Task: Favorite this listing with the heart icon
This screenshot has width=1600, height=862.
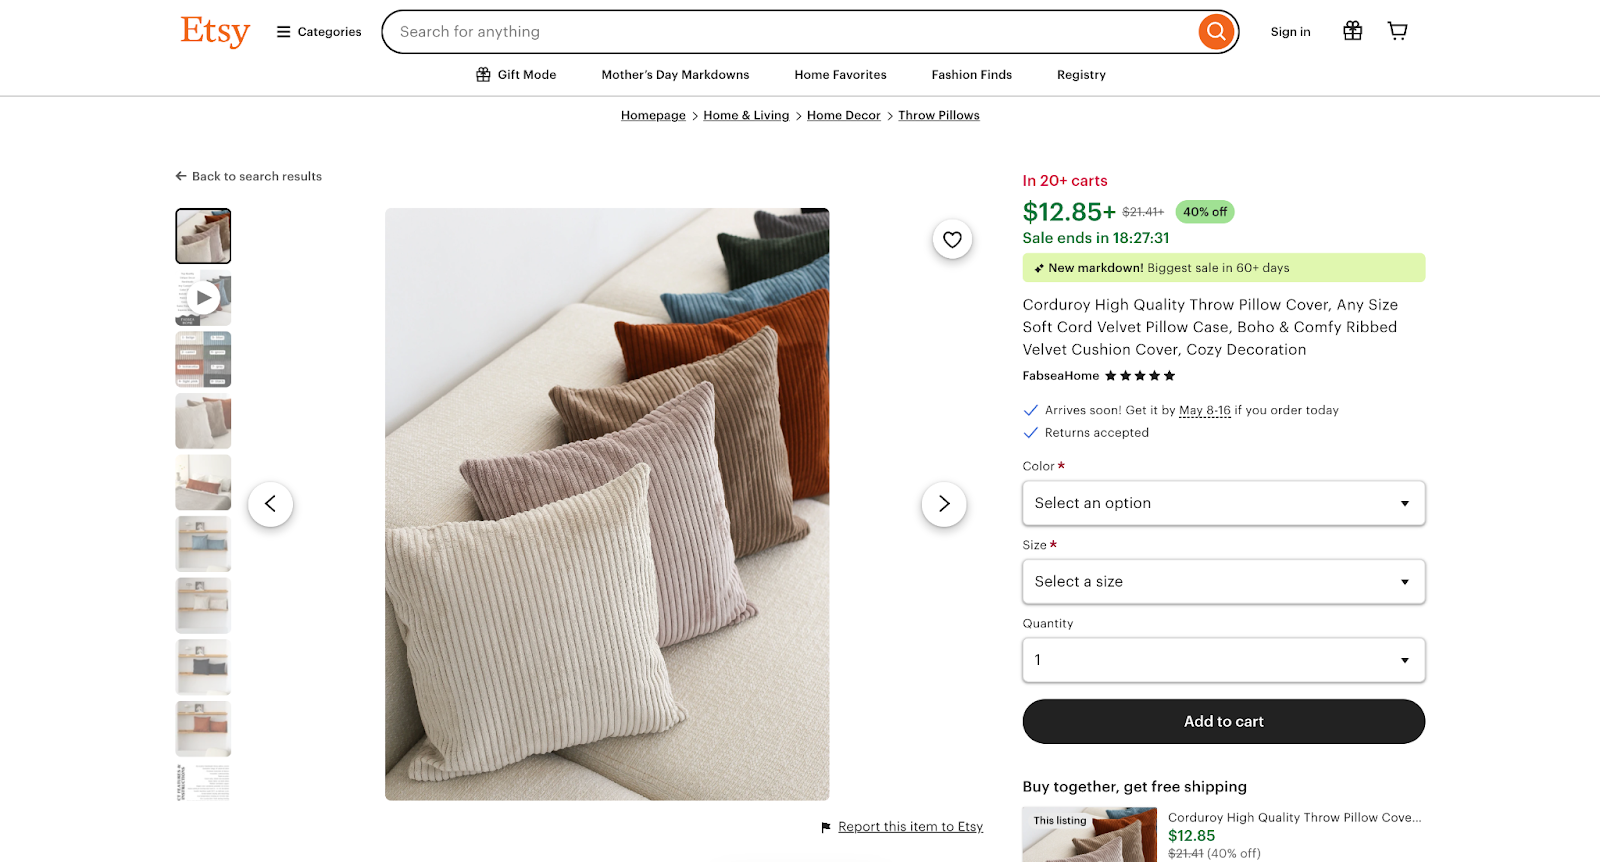Action: point(951,239)
